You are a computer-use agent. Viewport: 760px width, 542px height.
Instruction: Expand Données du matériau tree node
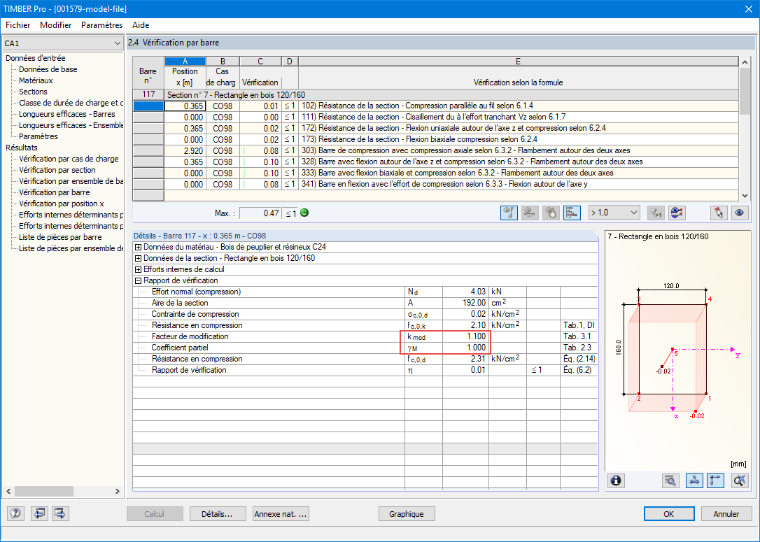point(138,247)
